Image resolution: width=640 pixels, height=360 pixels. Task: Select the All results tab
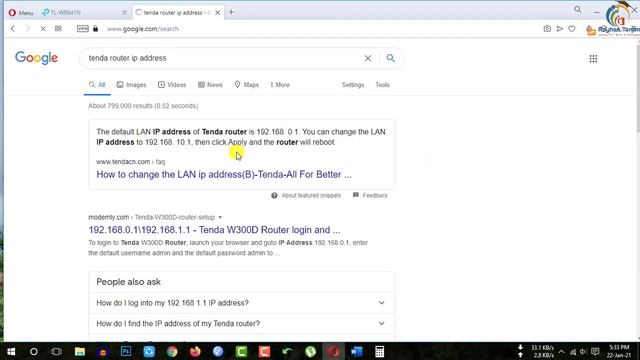point(97,85)
